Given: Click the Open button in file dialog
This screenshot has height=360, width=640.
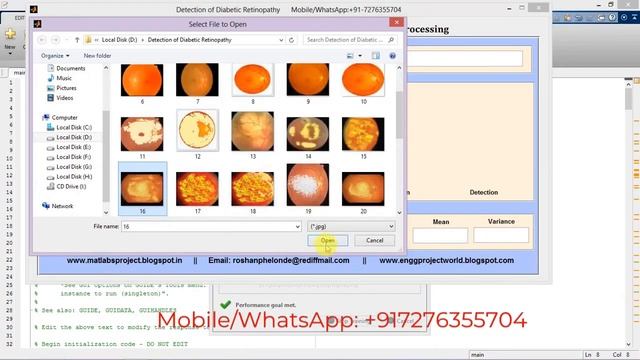Looking at the screenshot, I should [x=328, y=240].
